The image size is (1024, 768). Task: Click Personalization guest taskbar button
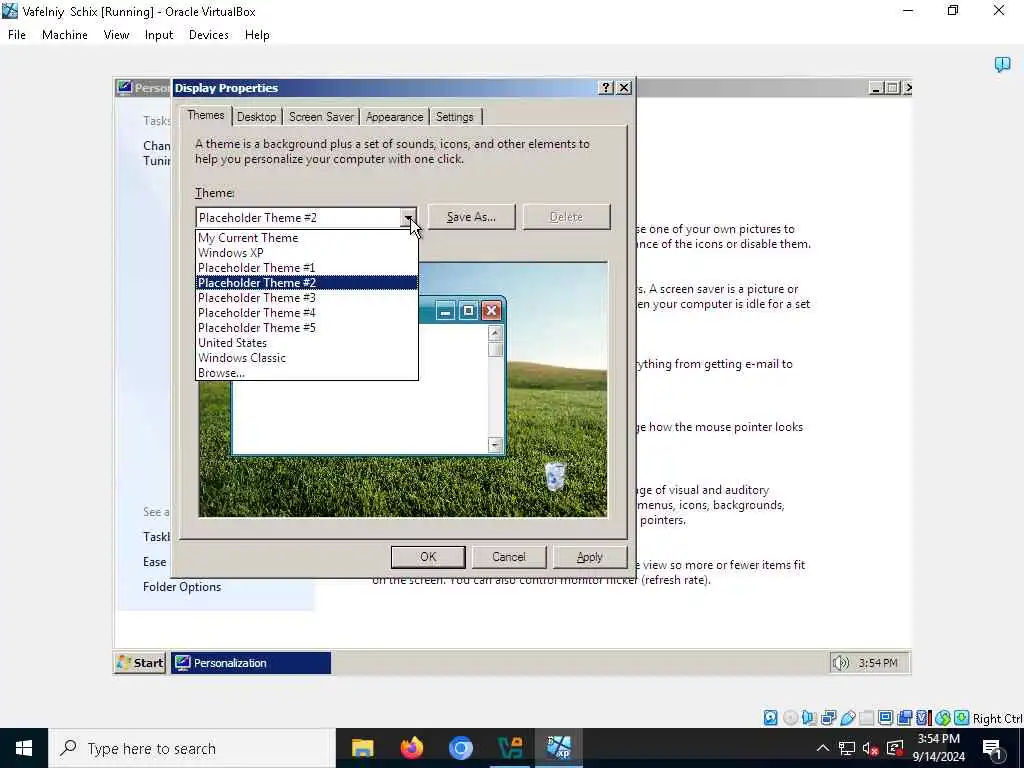click(x=251, y=663)
